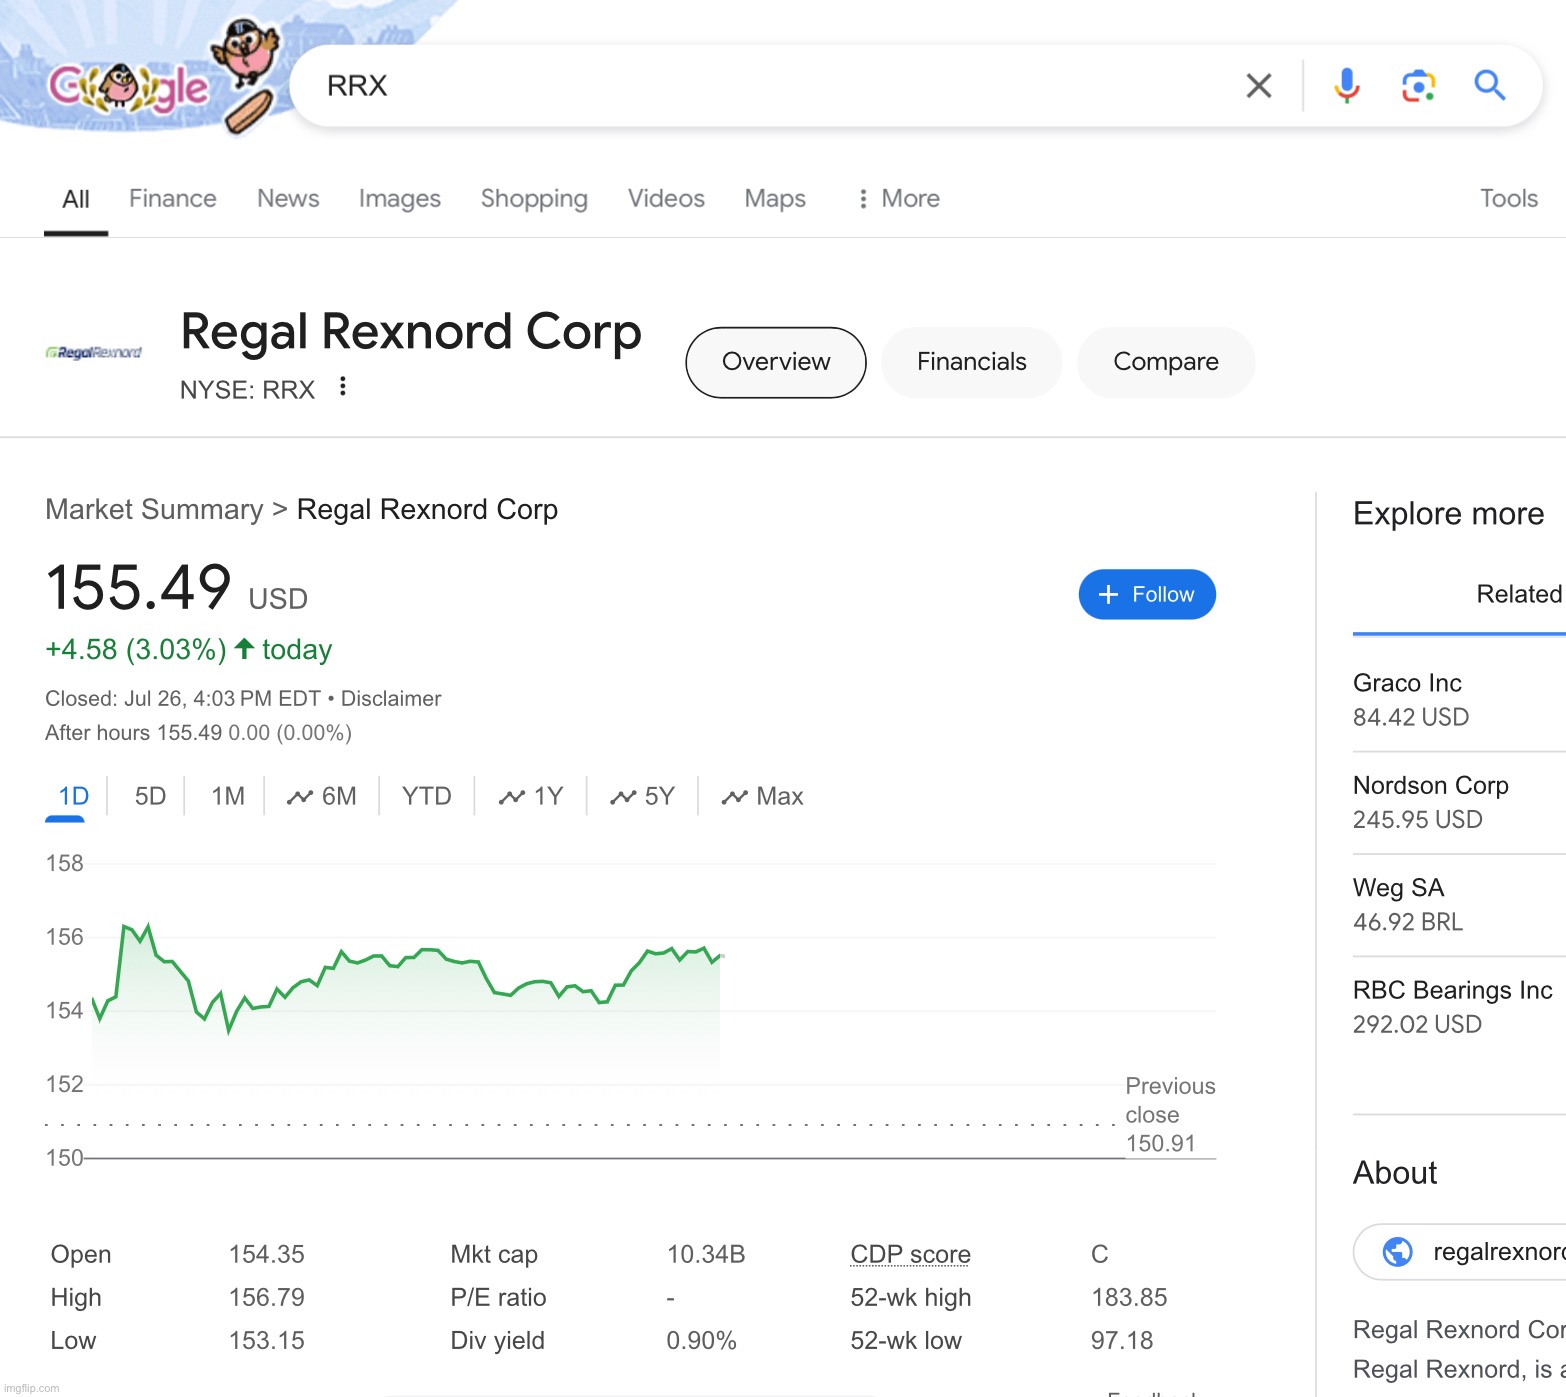
Task: Click the 52-wk low value 97.18
Action: [x=1122, y=1341]
